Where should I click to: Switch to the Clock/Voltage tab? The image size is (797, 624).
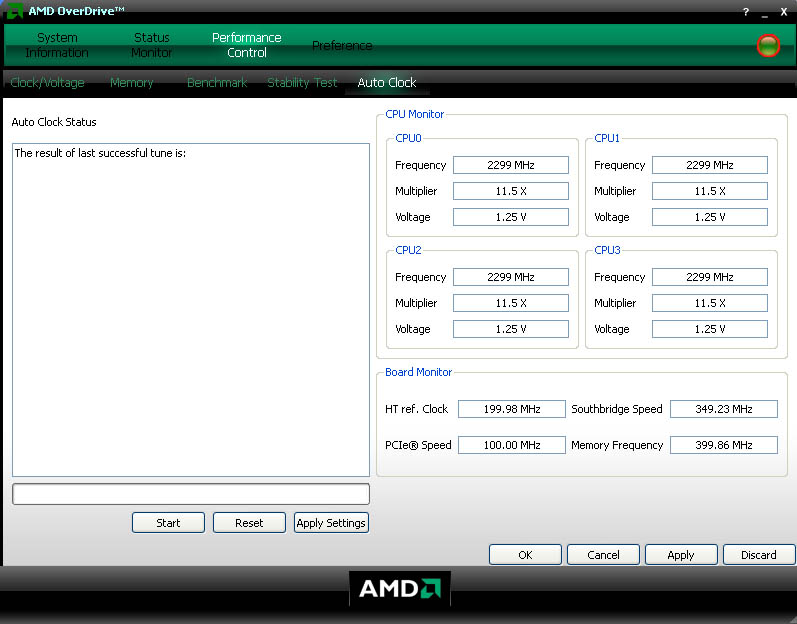[x=47, y=83]
